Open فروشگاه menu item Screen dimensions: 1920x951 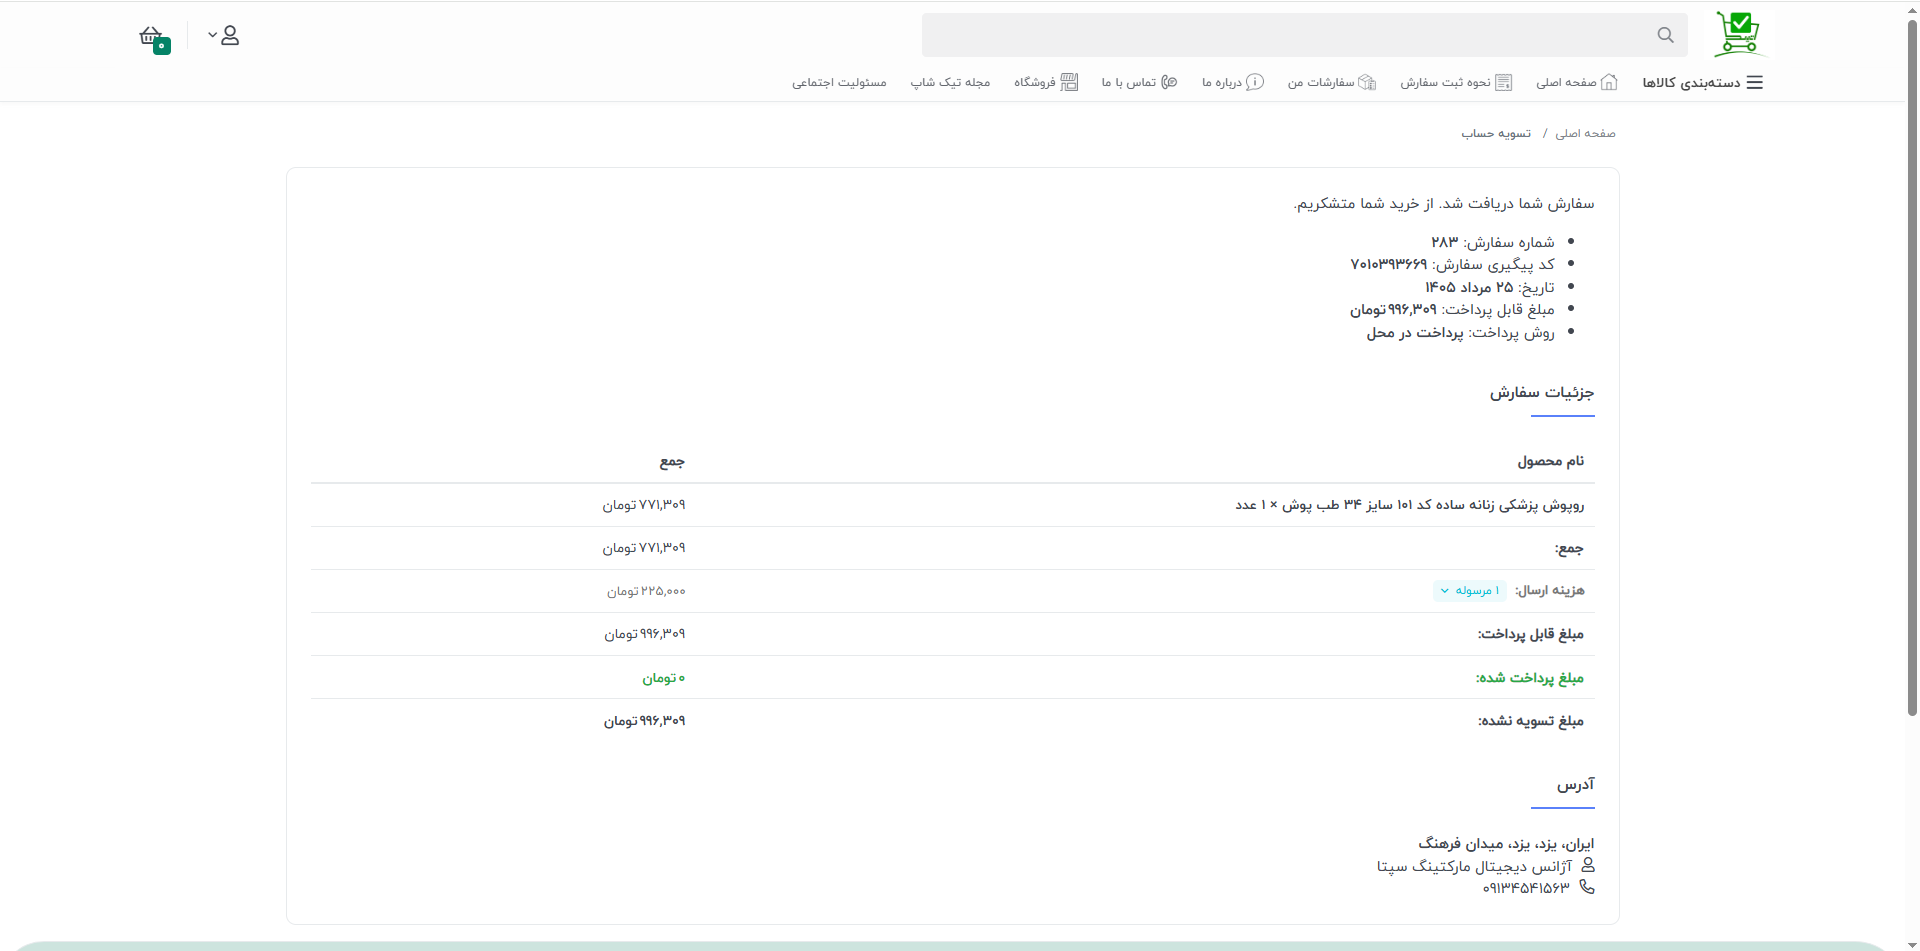tap(1046, 82)
